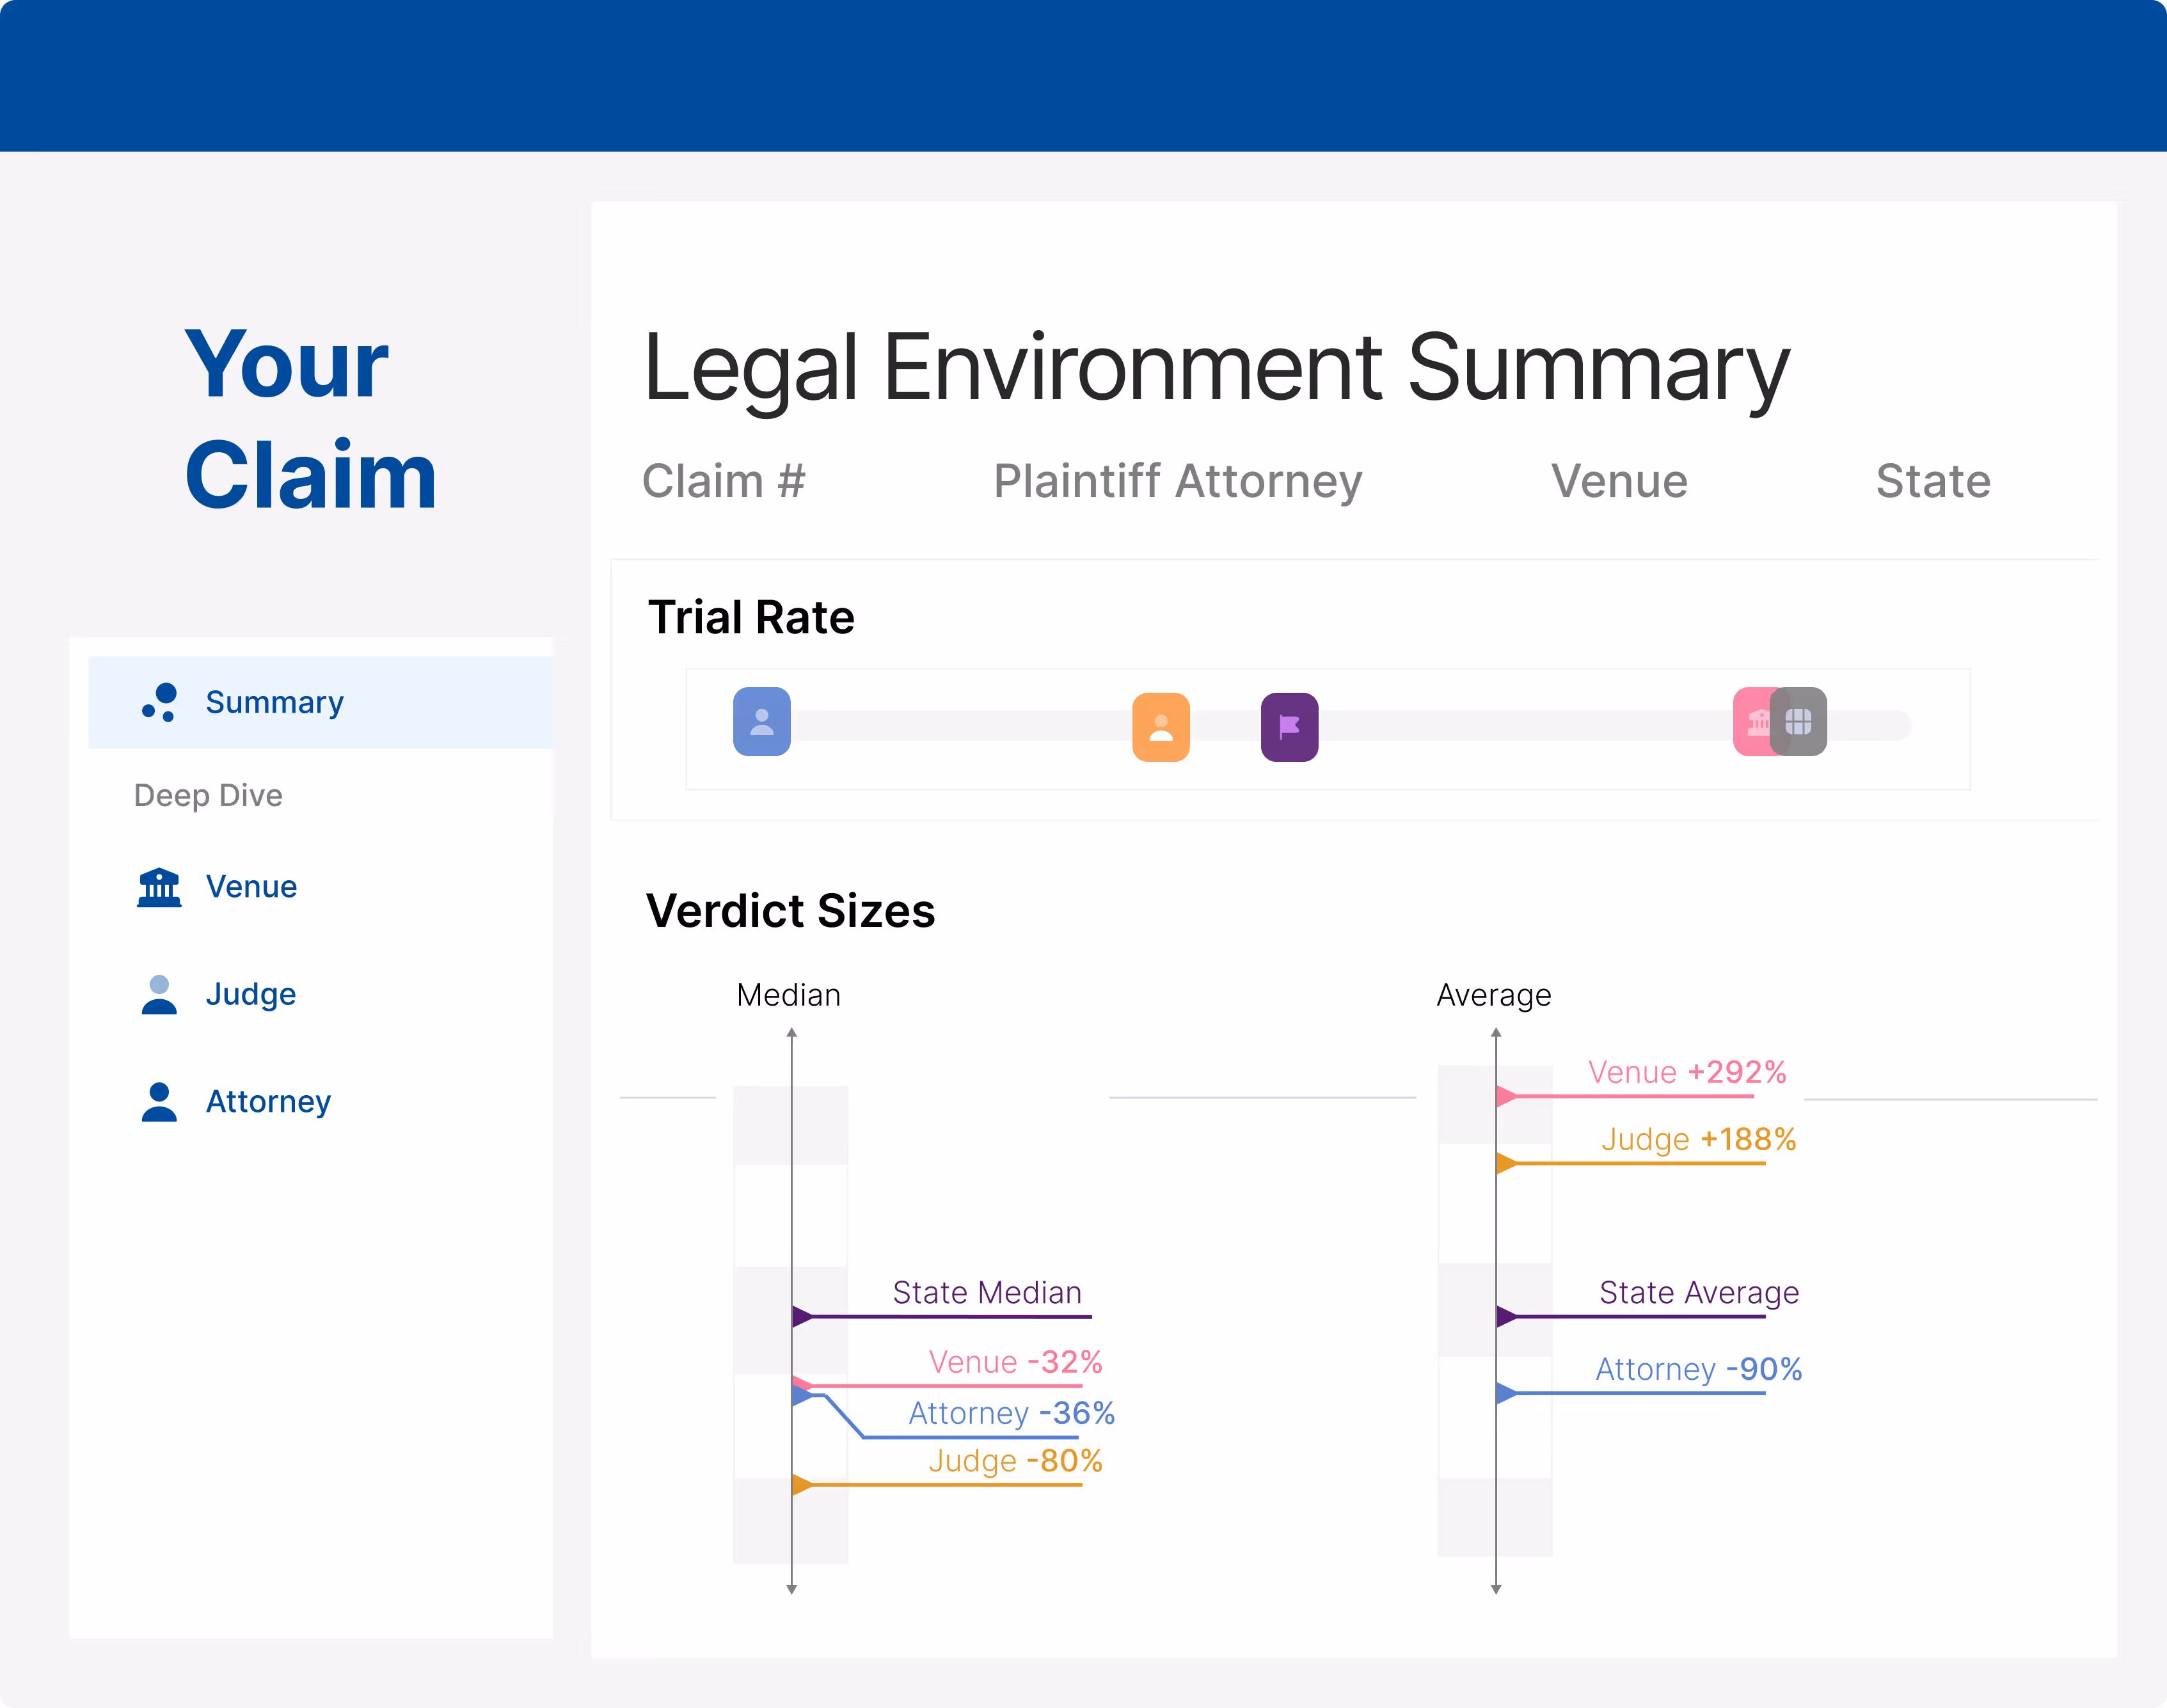Go to the Judge deep dive page

click(250, 994)
